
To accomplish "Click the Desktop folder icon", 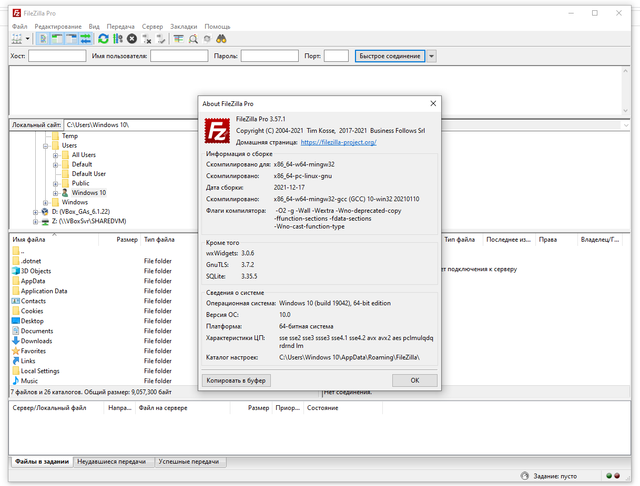I will (16, 321).
